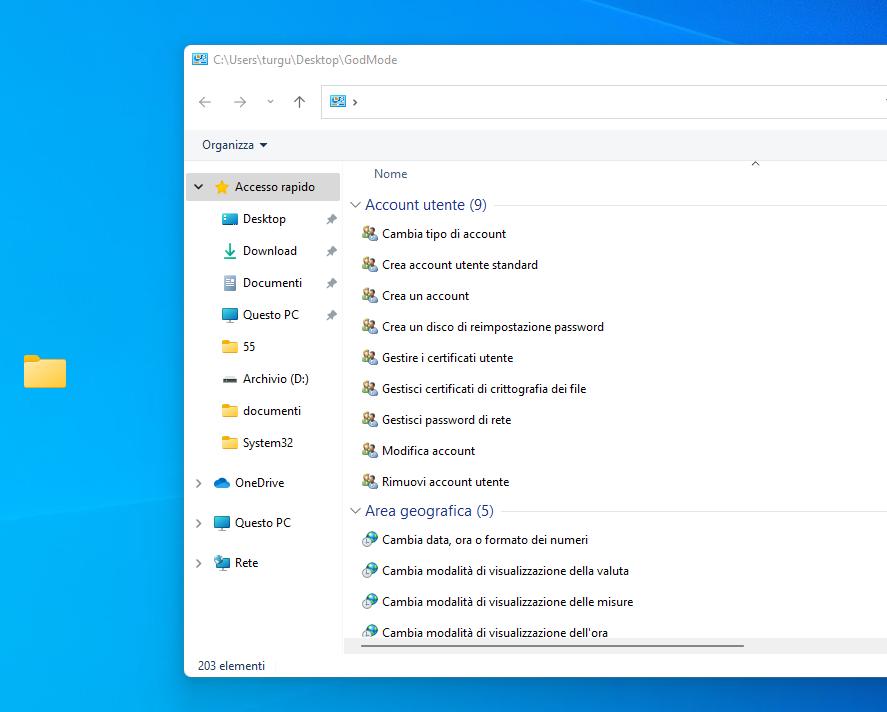Expand the OneDrive tree node

[199, 483]
